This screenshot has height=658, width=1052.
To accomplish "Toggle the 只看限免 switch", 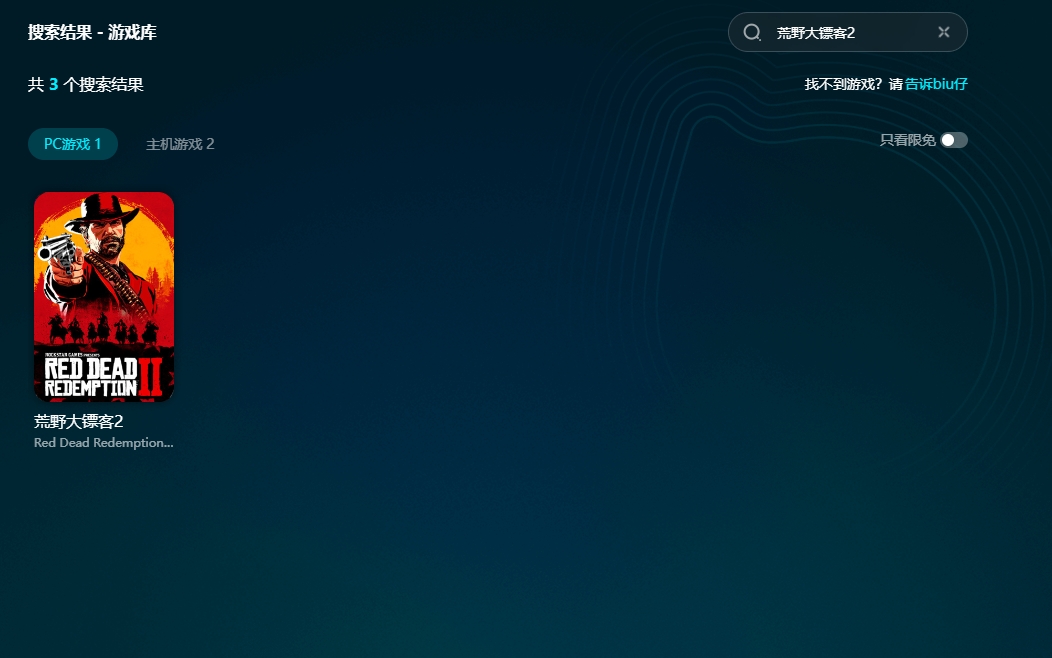I will point(953,140).
